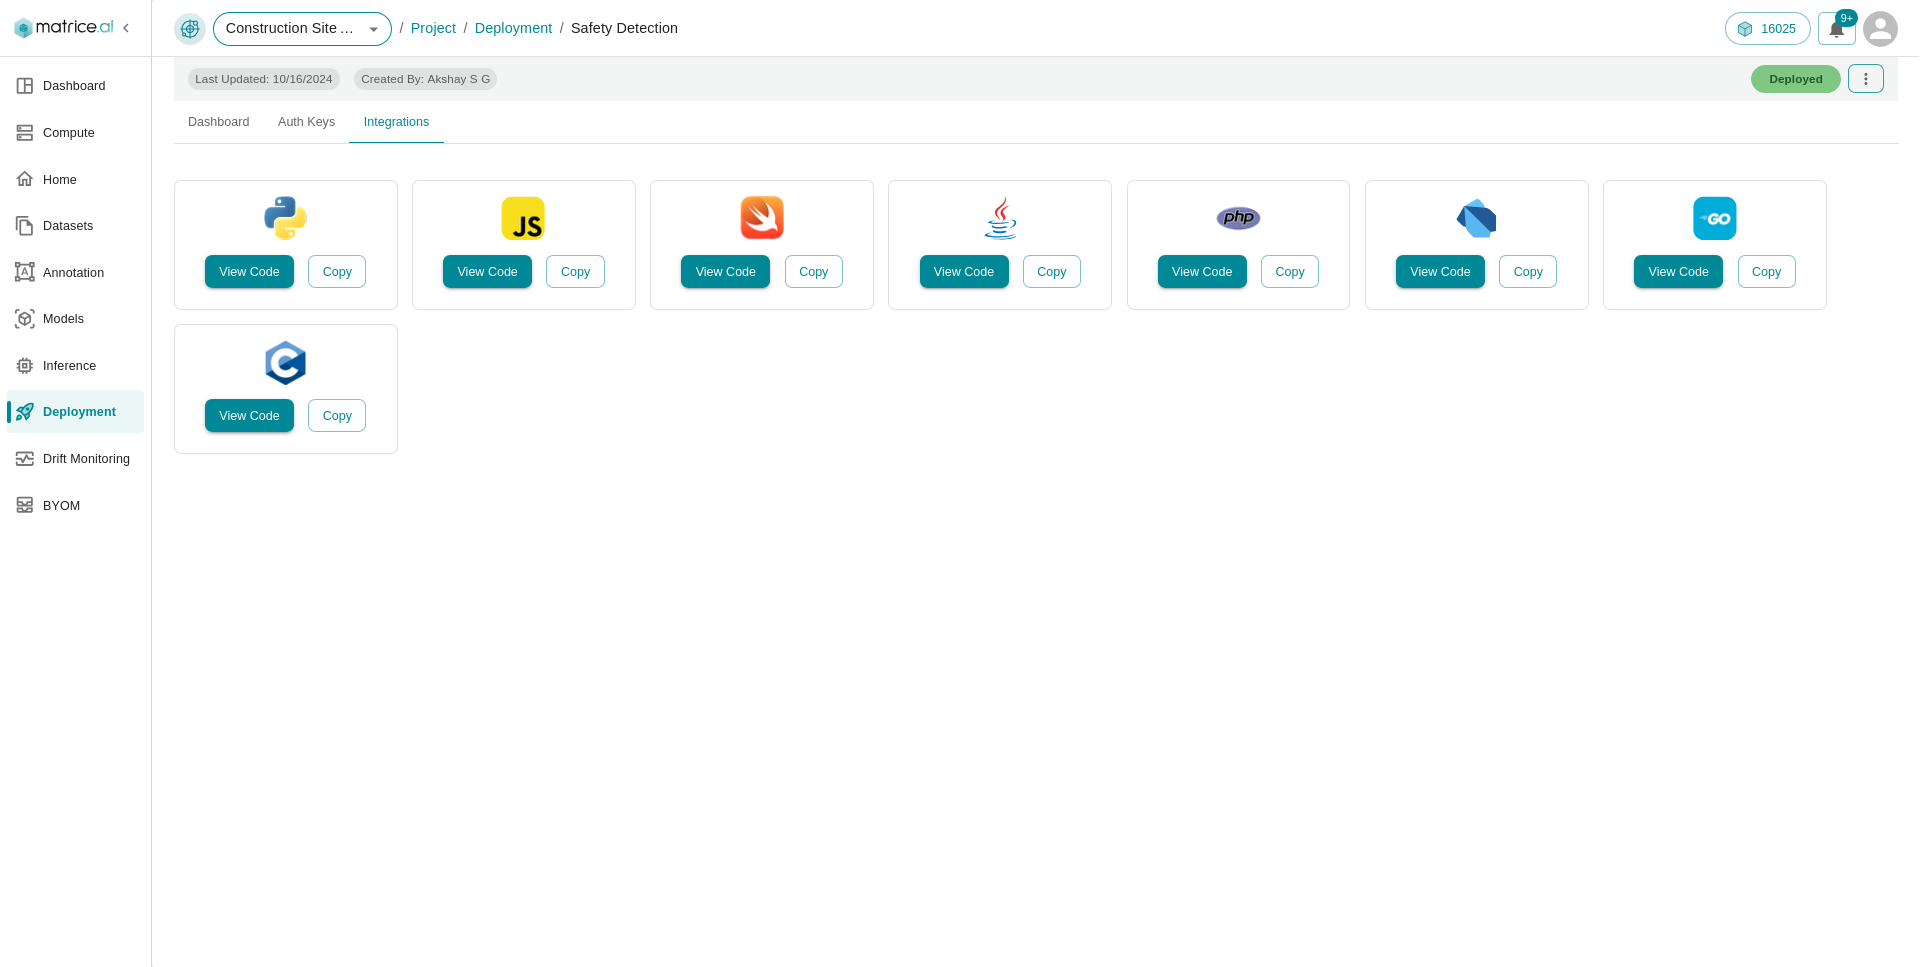This screenshot has height=967, width=1920.
Task: Open Inference in the sidebar
Action: tap(75, 366)
